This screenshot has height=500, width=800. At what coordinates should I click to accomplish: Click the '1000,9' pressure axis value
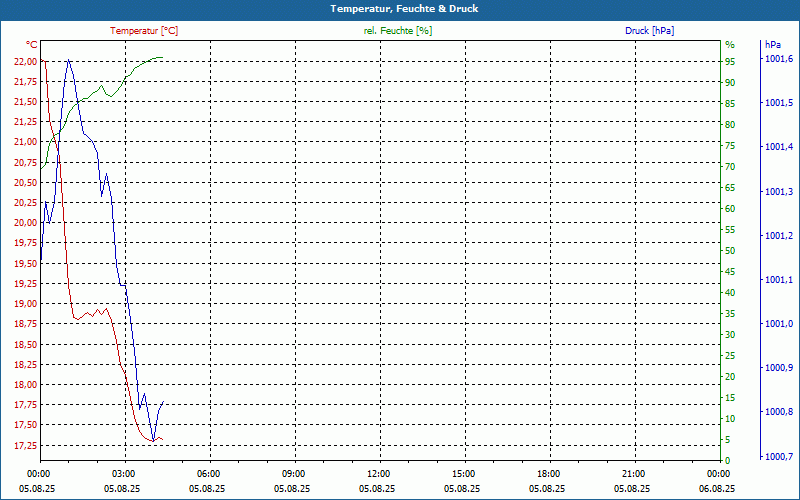[x=779, y=368]
